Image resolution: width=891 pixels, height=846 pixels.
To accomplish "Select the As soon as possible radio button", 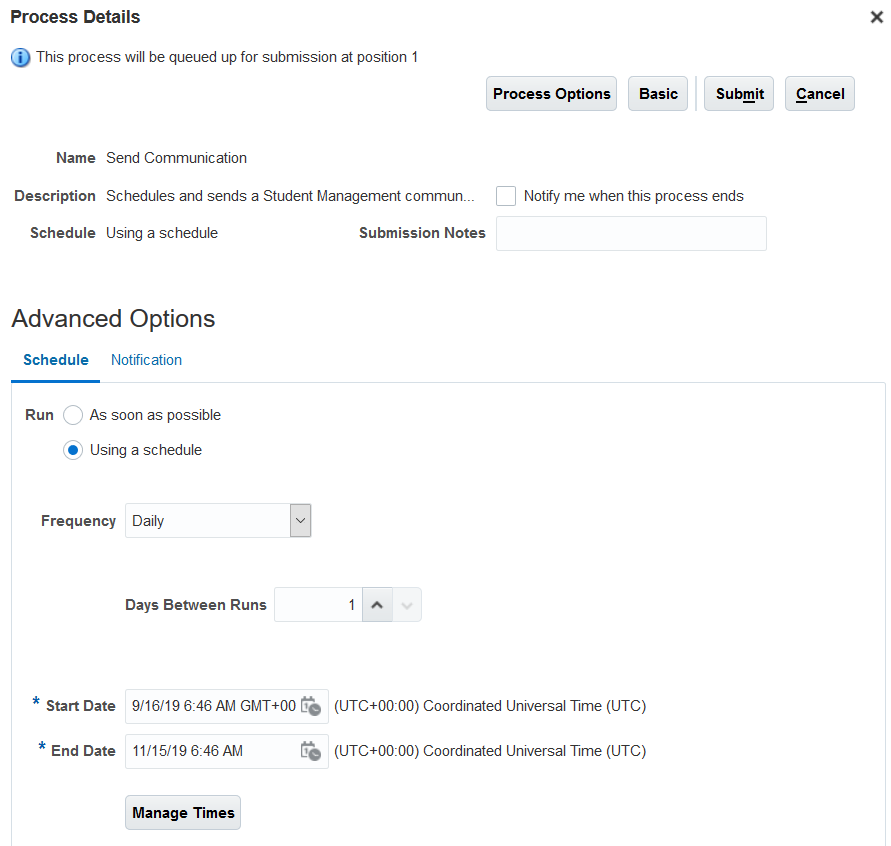I will (72, 415).
